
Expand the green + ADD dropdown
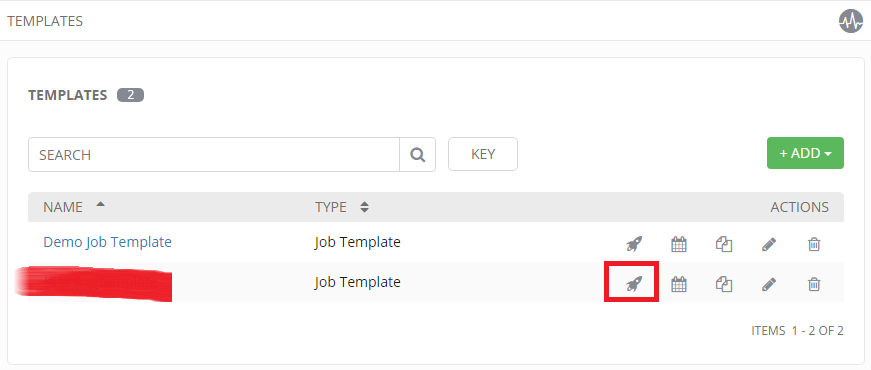pyautogui.click(x=805, y=153)
